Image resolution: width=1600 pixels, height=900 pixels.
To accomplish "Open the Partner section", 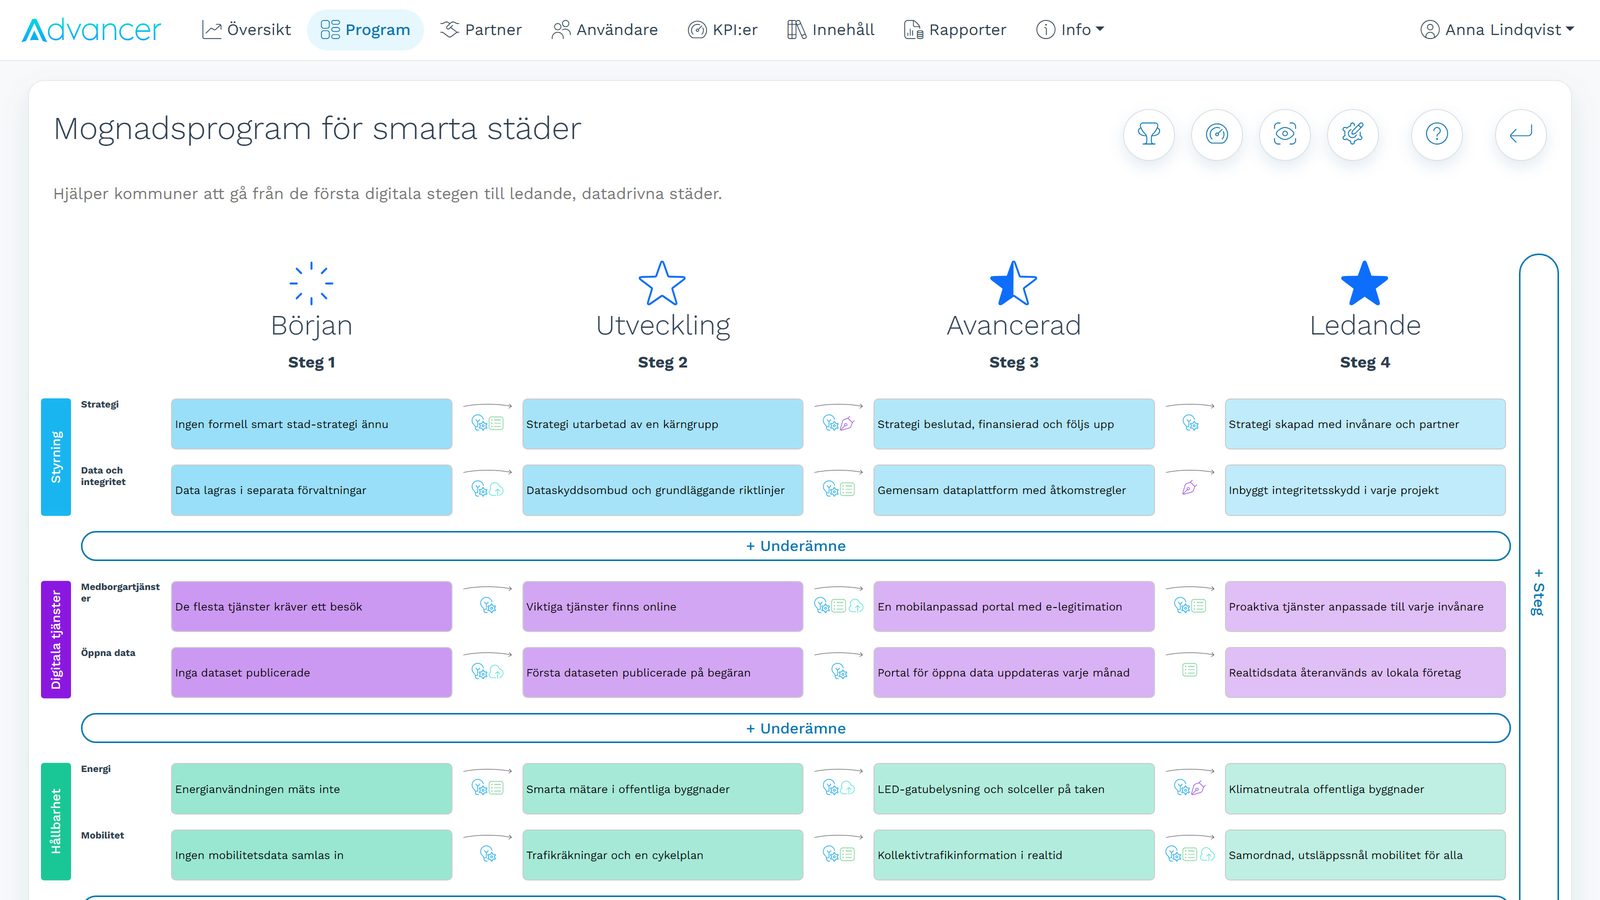I will point(481,30).
